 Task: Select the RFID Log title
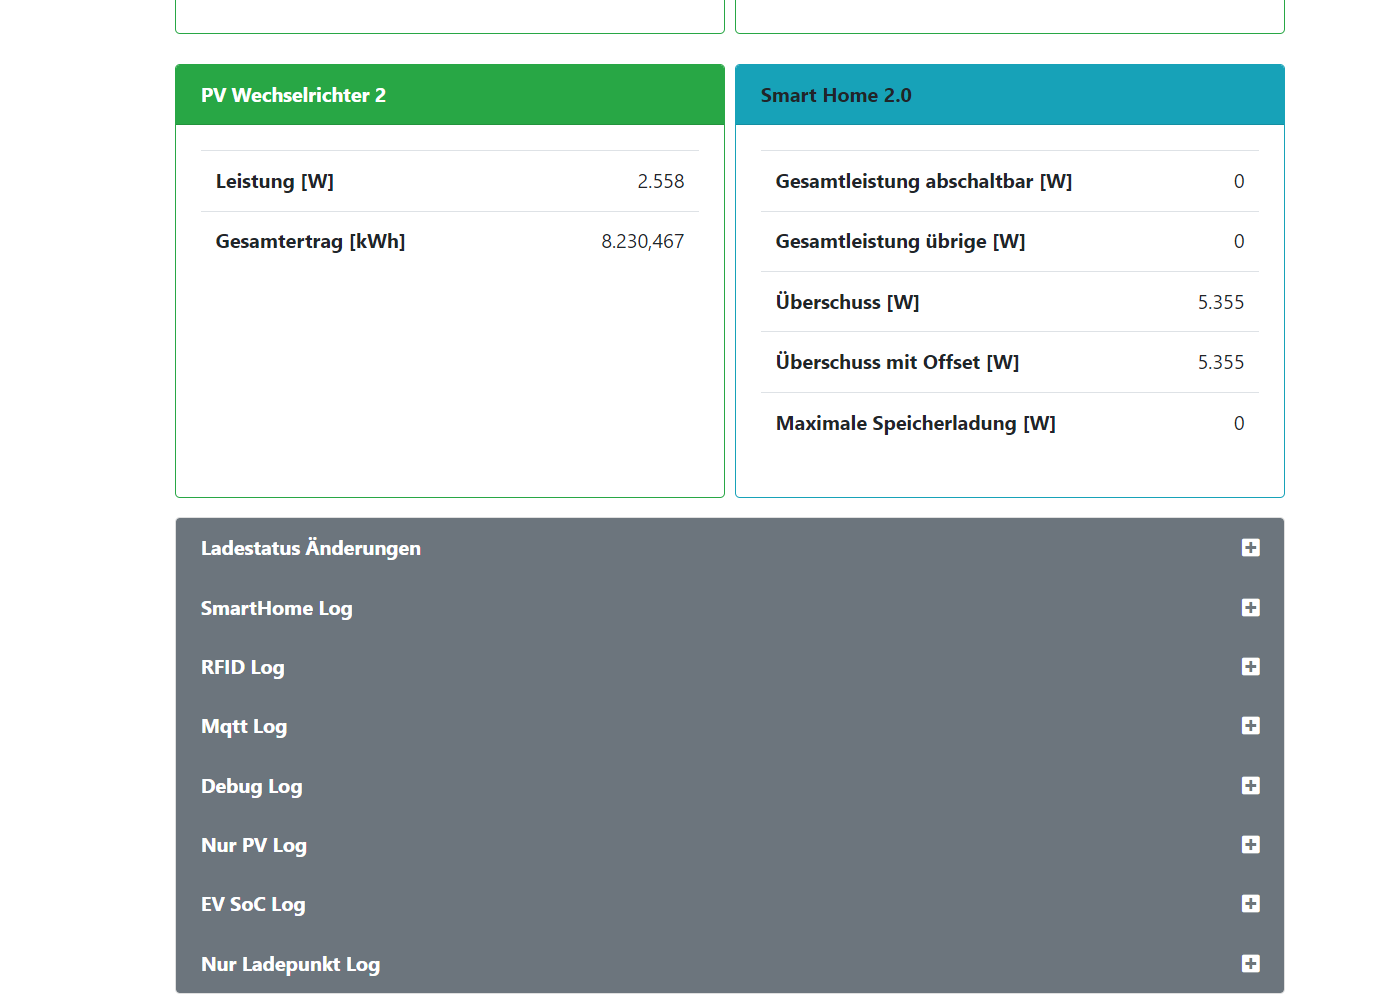(x=242, y=667)
